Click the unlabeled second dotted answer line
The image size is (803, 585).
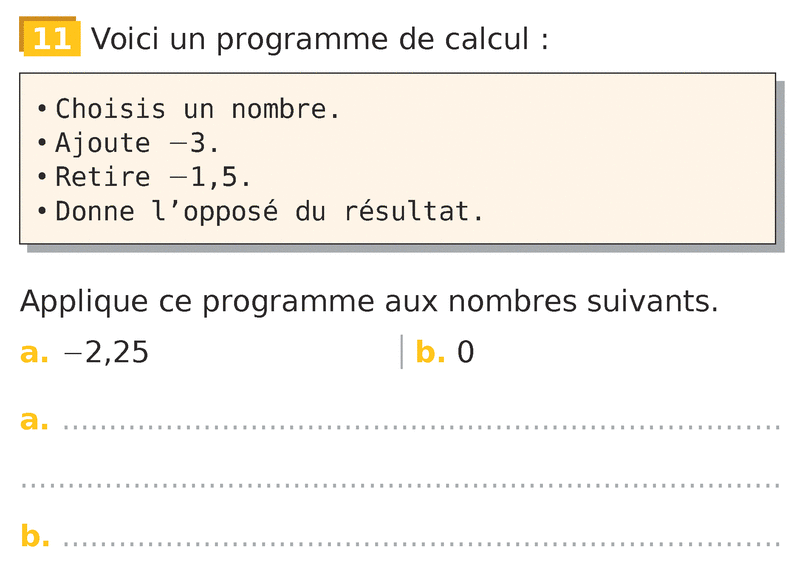[400, 486]
